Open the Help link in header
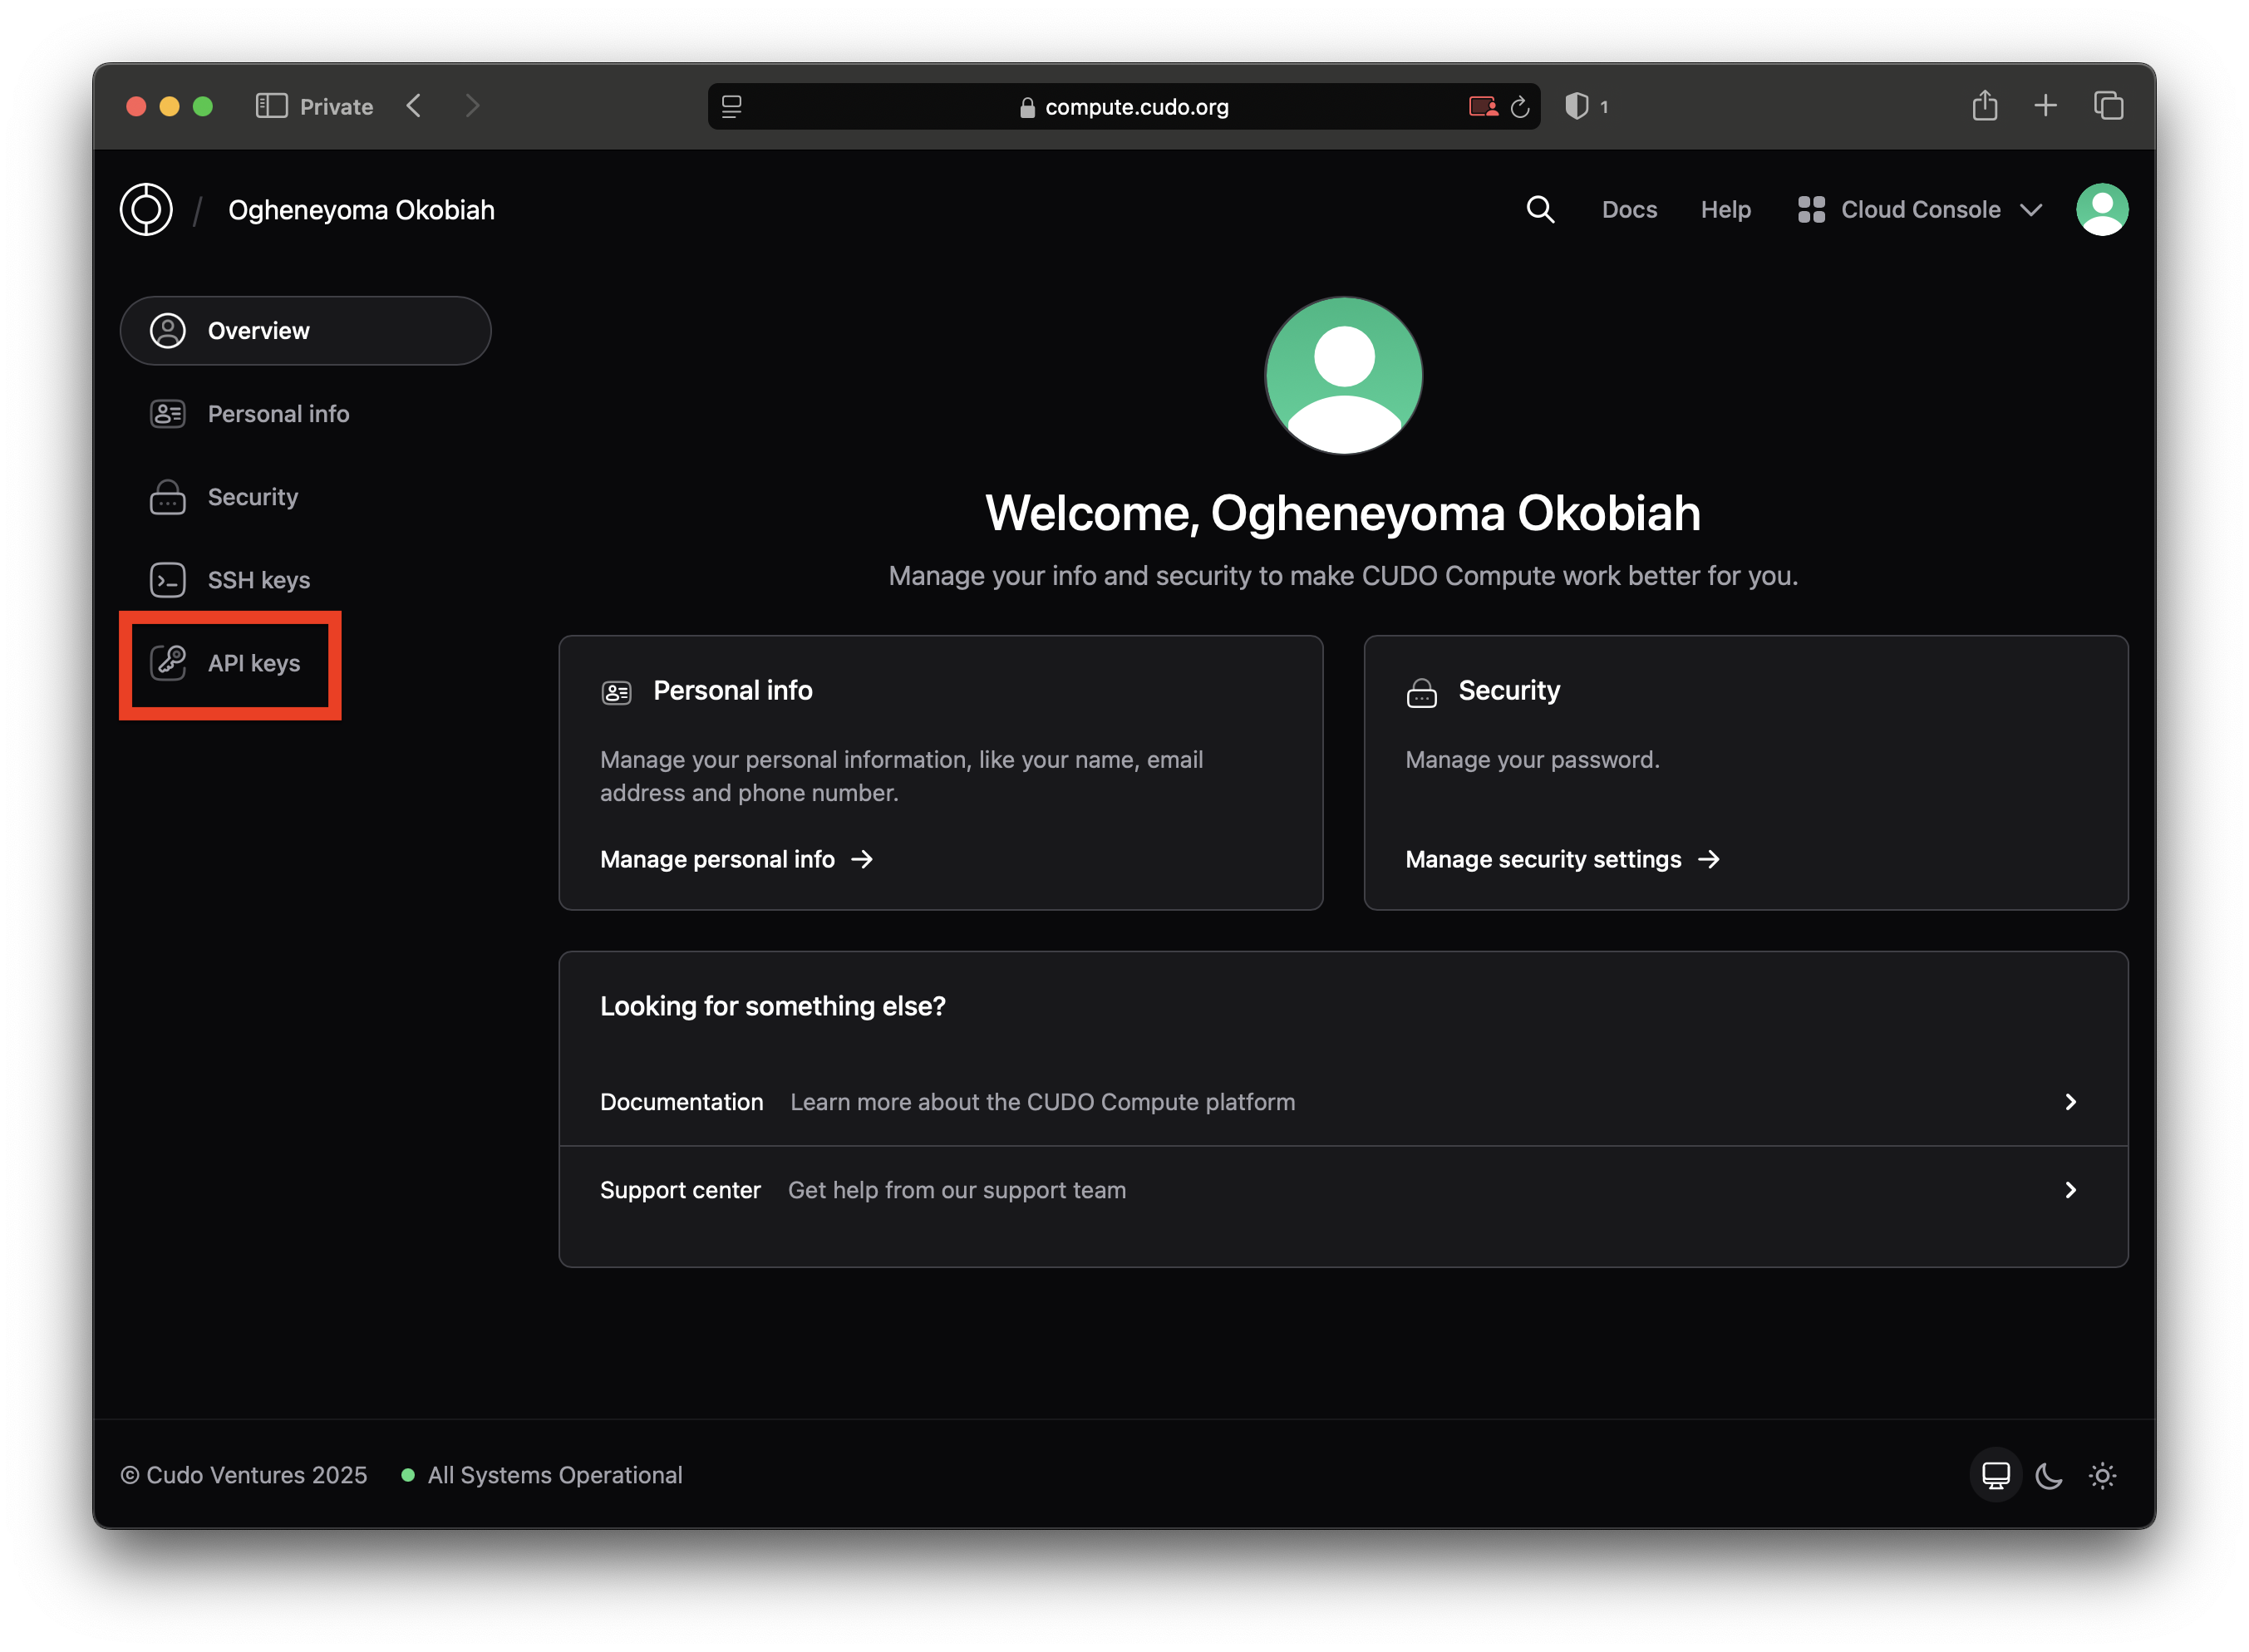 1725,209
